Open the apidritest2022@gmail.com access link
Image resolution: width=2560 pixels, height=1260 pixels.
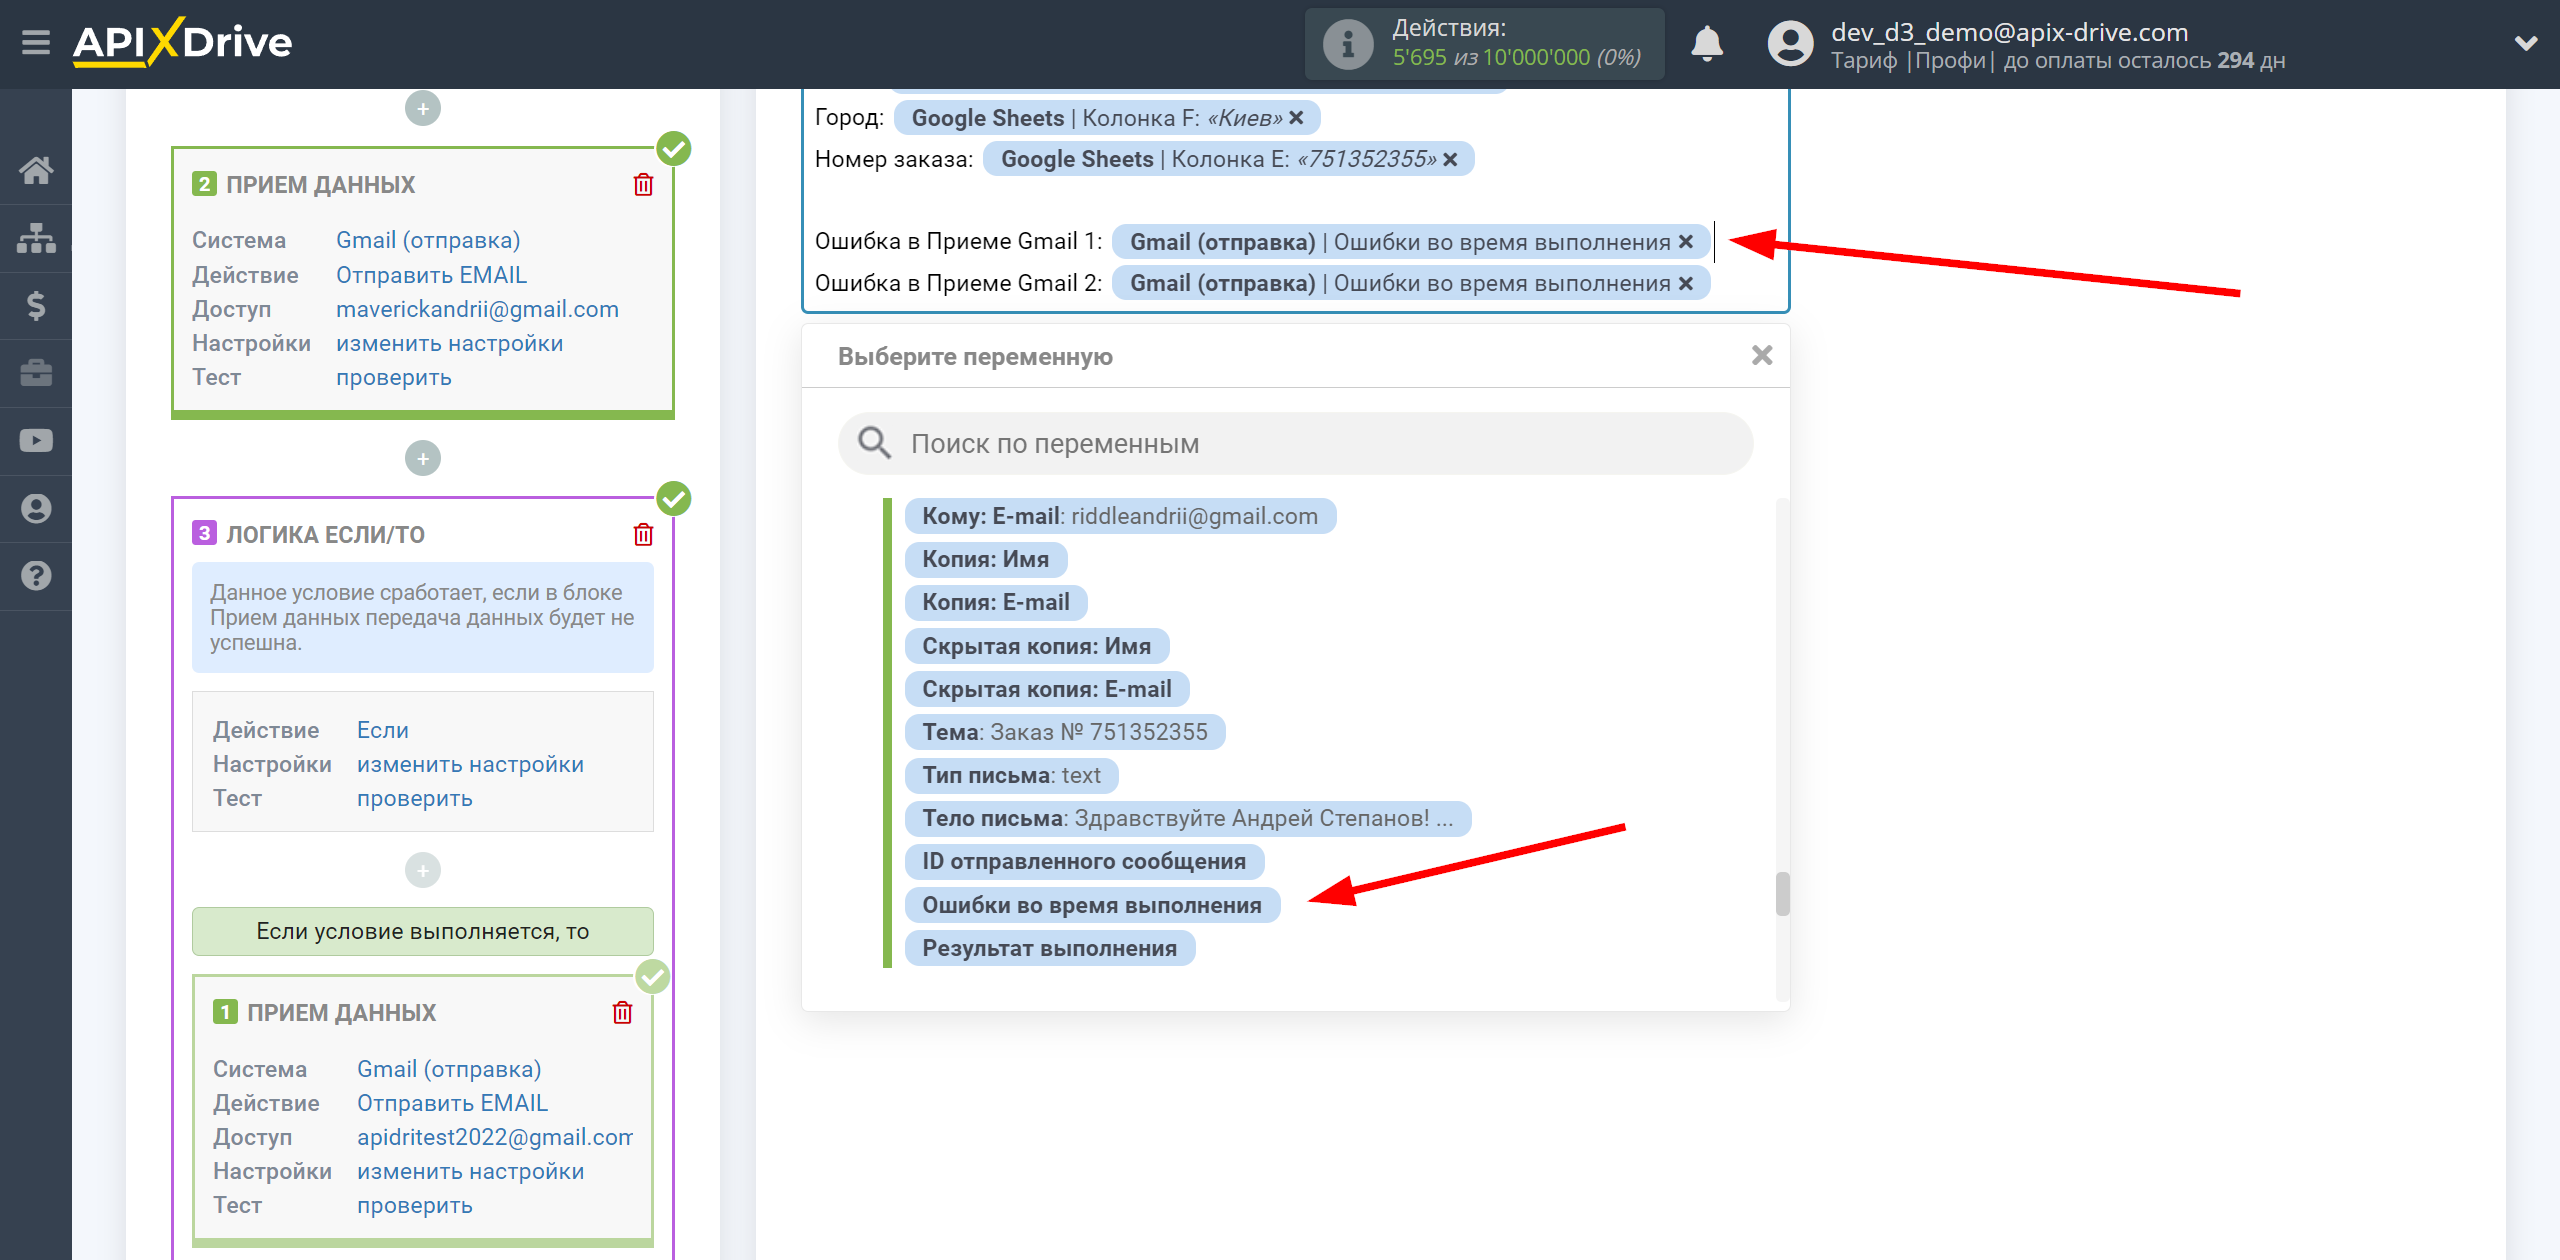pyautogui.click(x=495, y=1137)
